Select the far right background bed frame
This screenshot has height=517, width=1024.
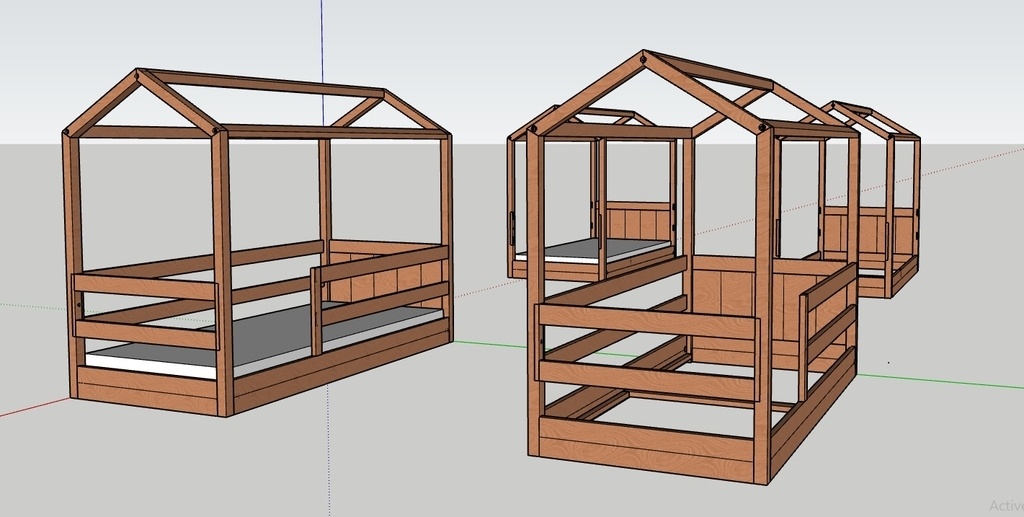(872, 199)
